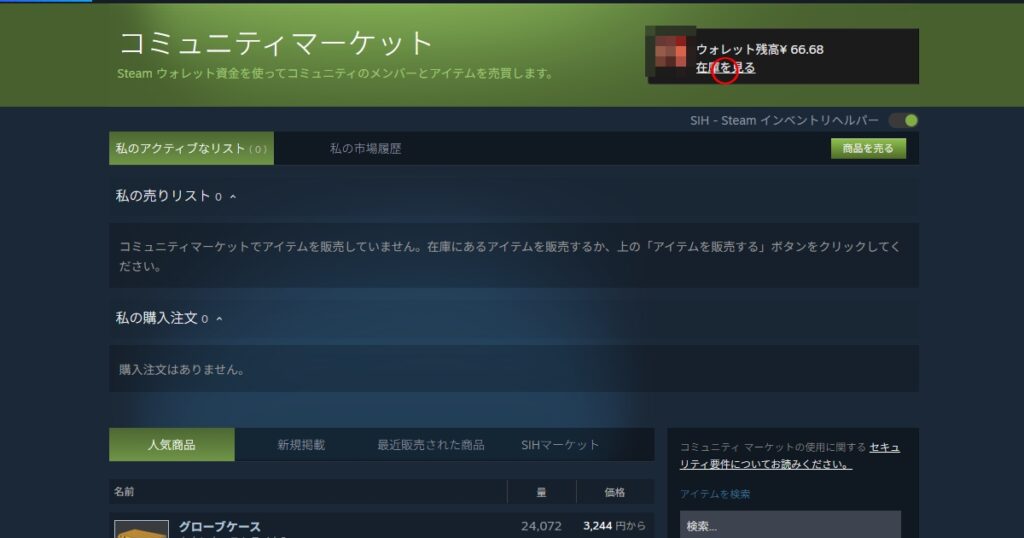Screen dimensions: 1024x538
Task: Click the user avatar next to wallet balance
Action: point(670,54)
